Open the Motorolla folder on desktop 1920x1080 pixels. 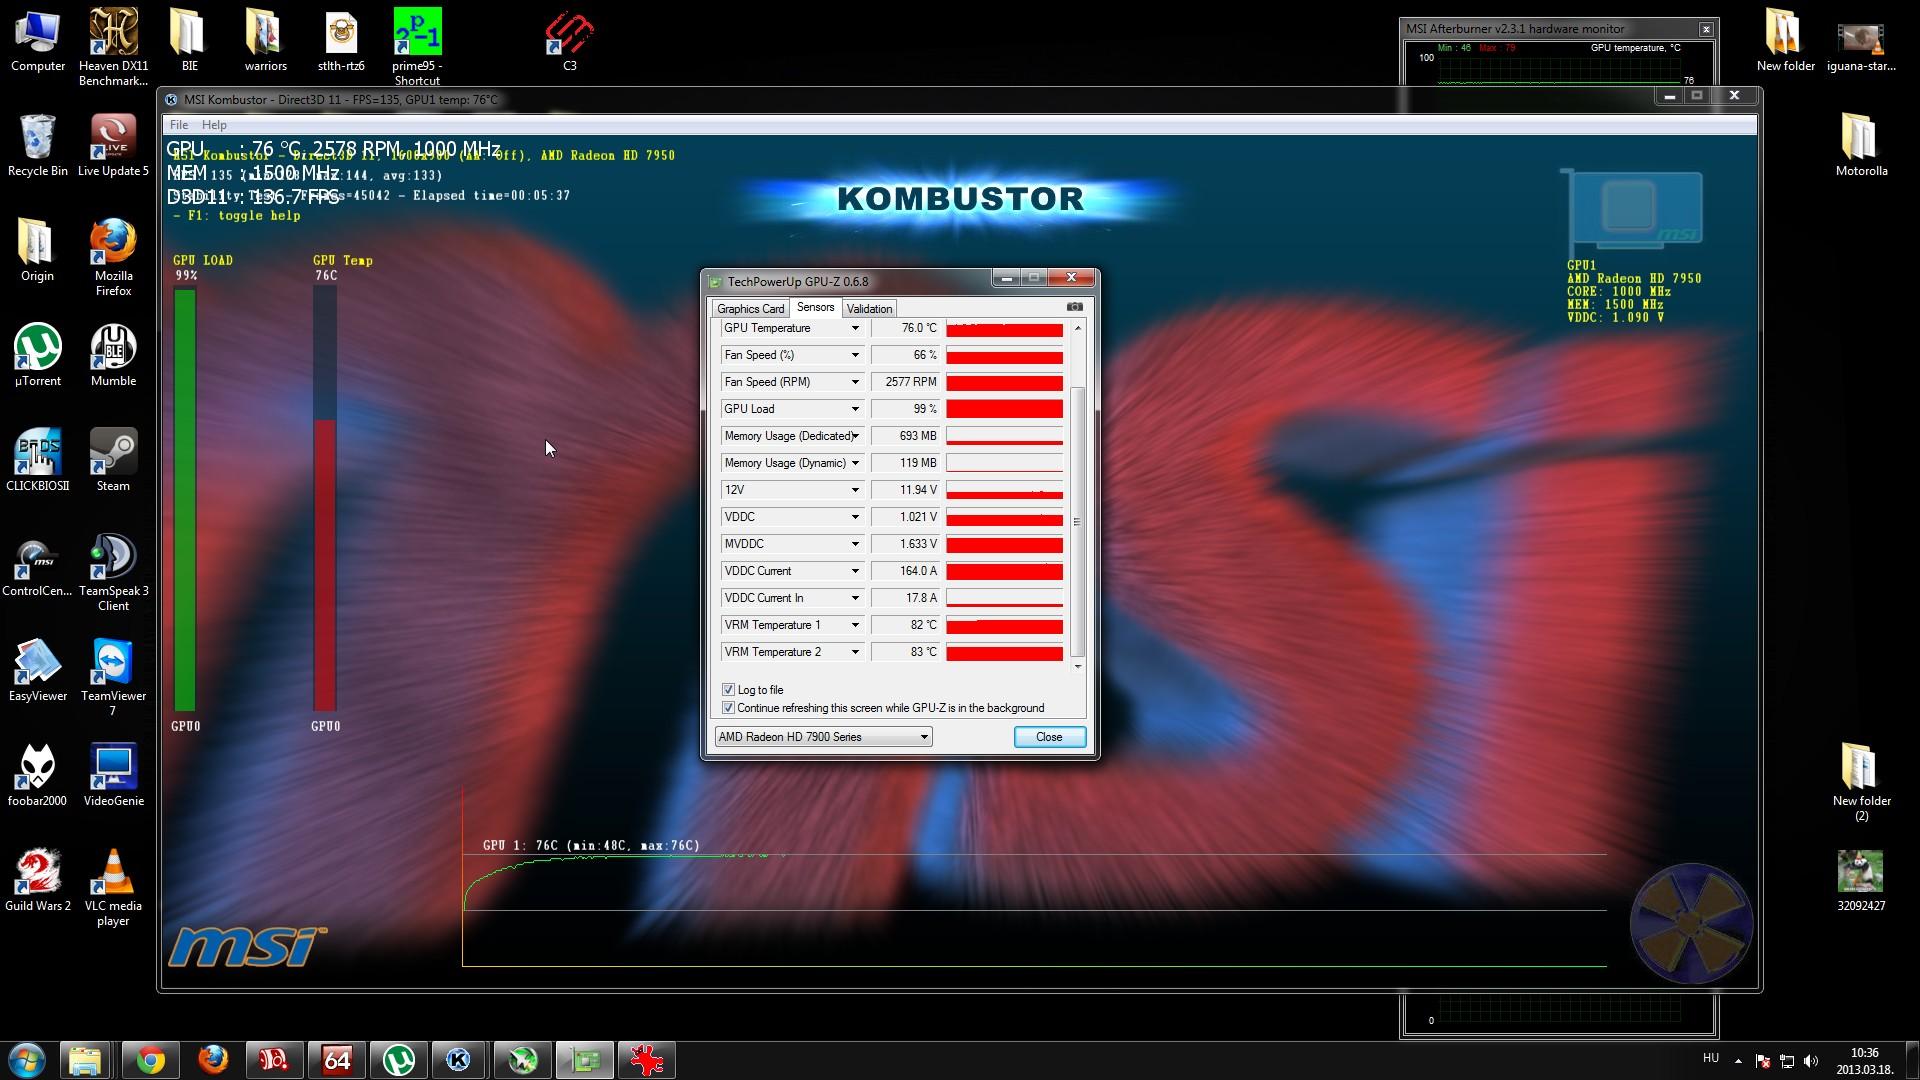coord(1861,145)
